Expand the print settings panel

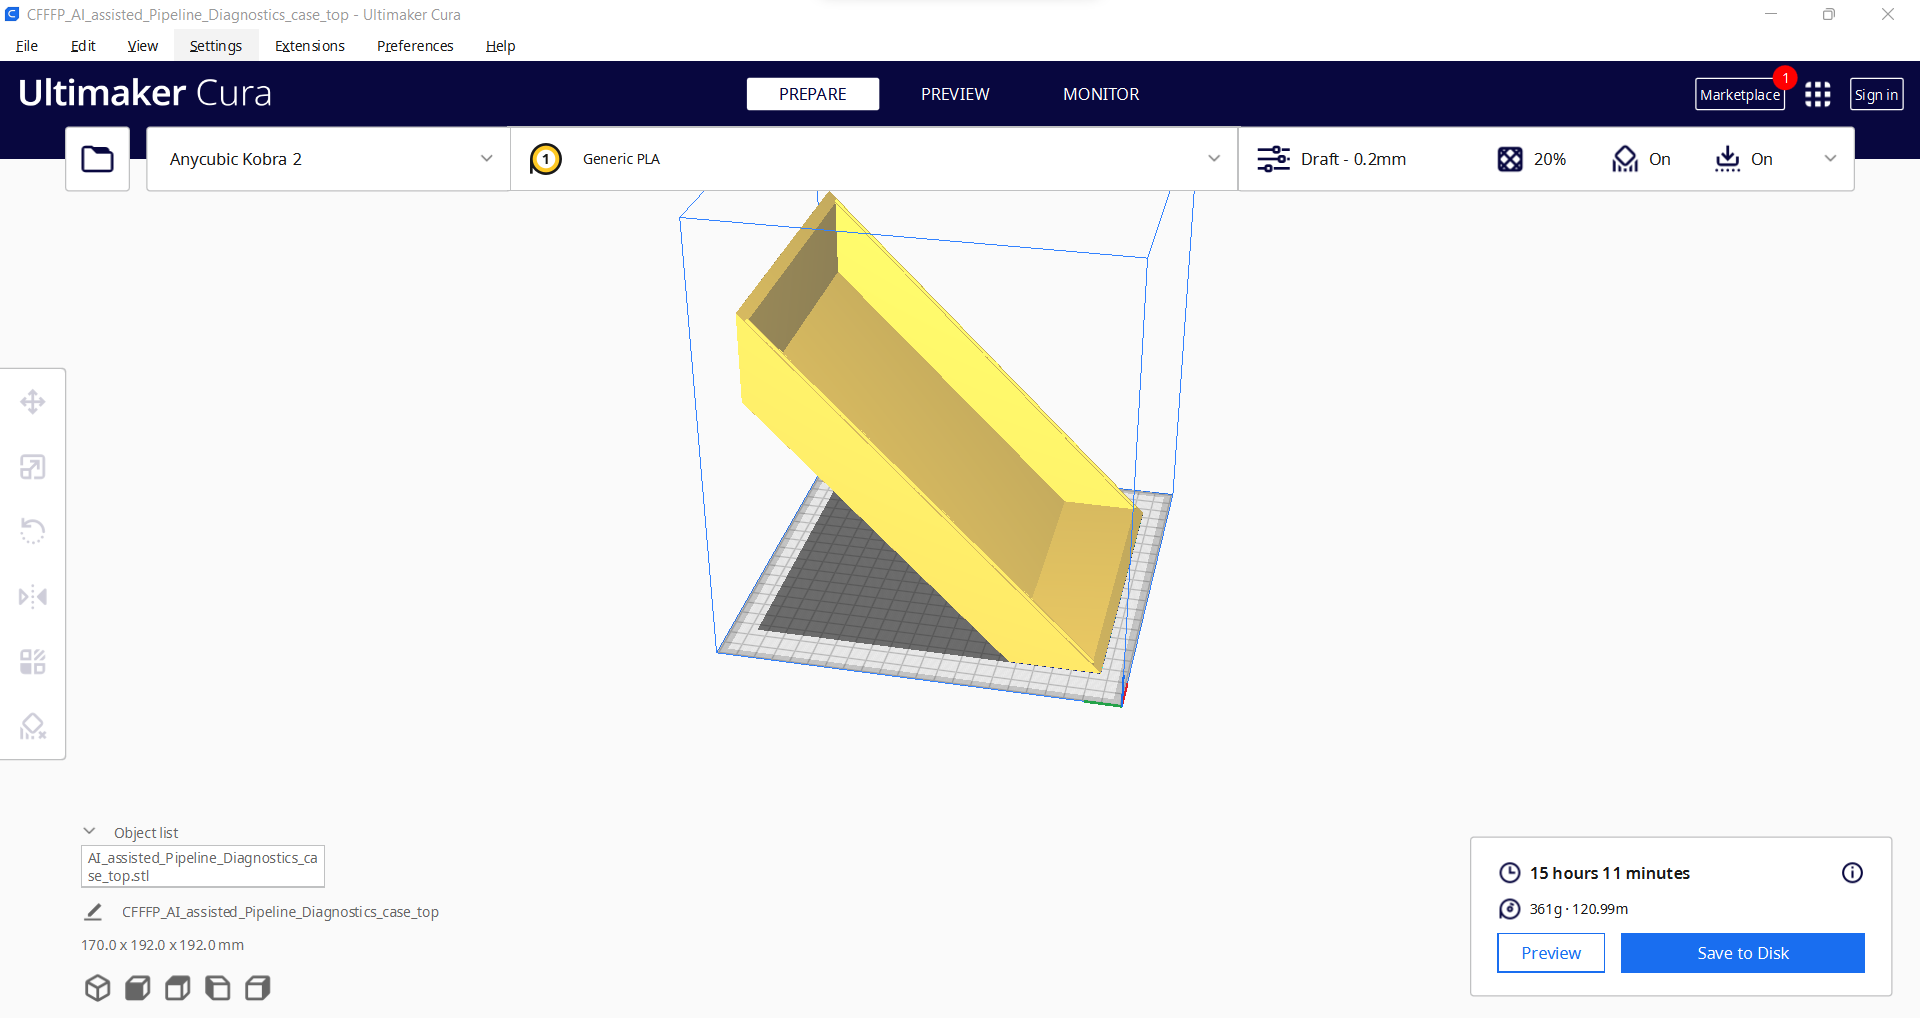[x=1831, y=158]
